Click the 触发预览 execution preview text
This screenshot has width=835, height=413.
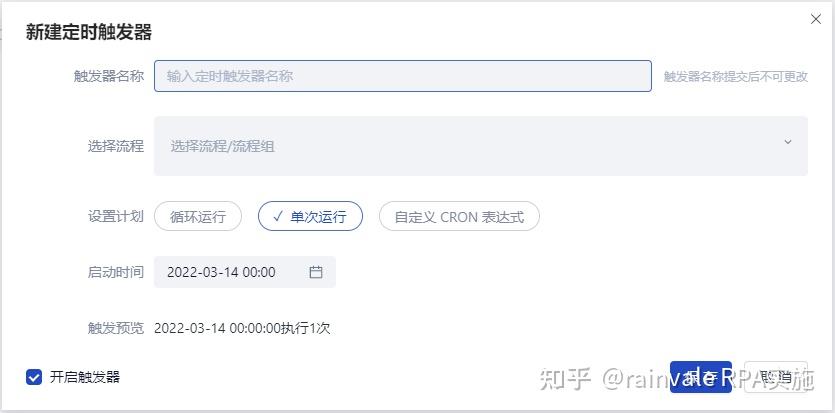pyautogui.click(x=242, y=328)
